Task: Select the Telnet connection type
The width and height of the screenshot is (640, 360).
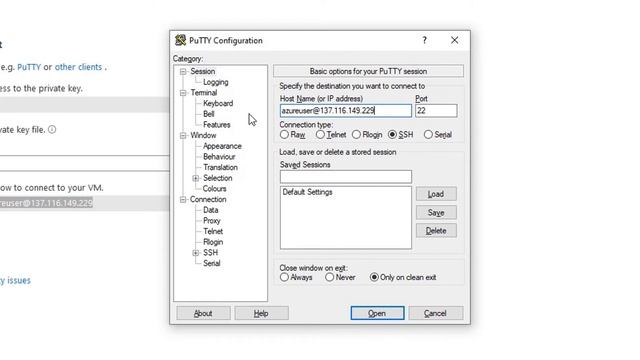Action: click(x=320, y=134)
